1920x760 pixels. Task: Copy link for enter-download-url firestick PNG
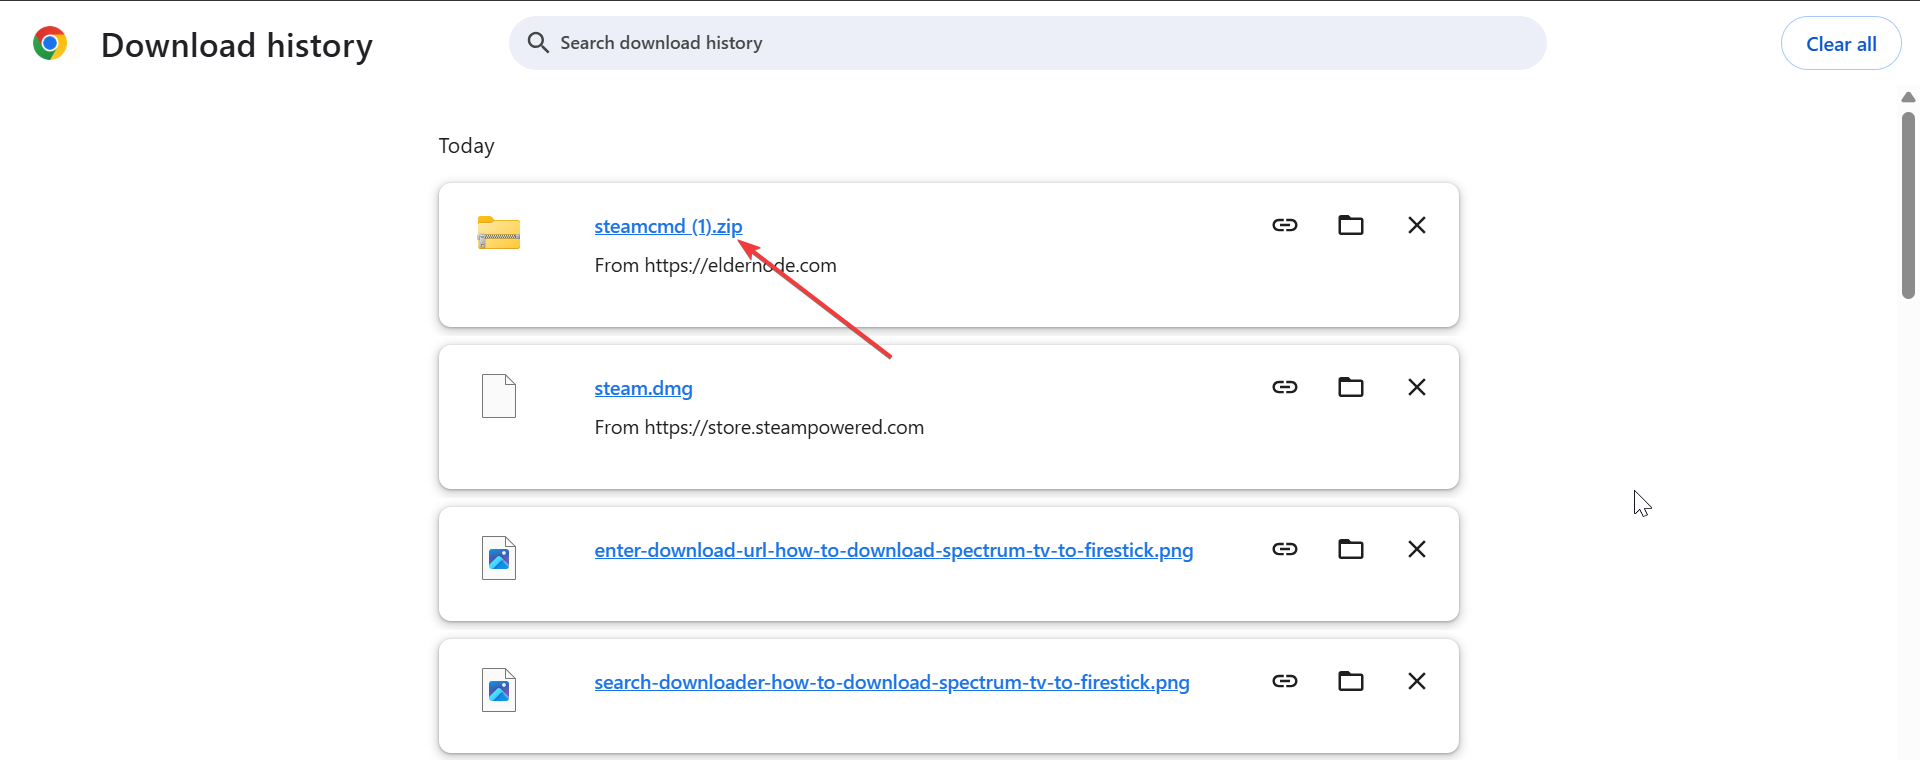click(x=1284, y=549)
